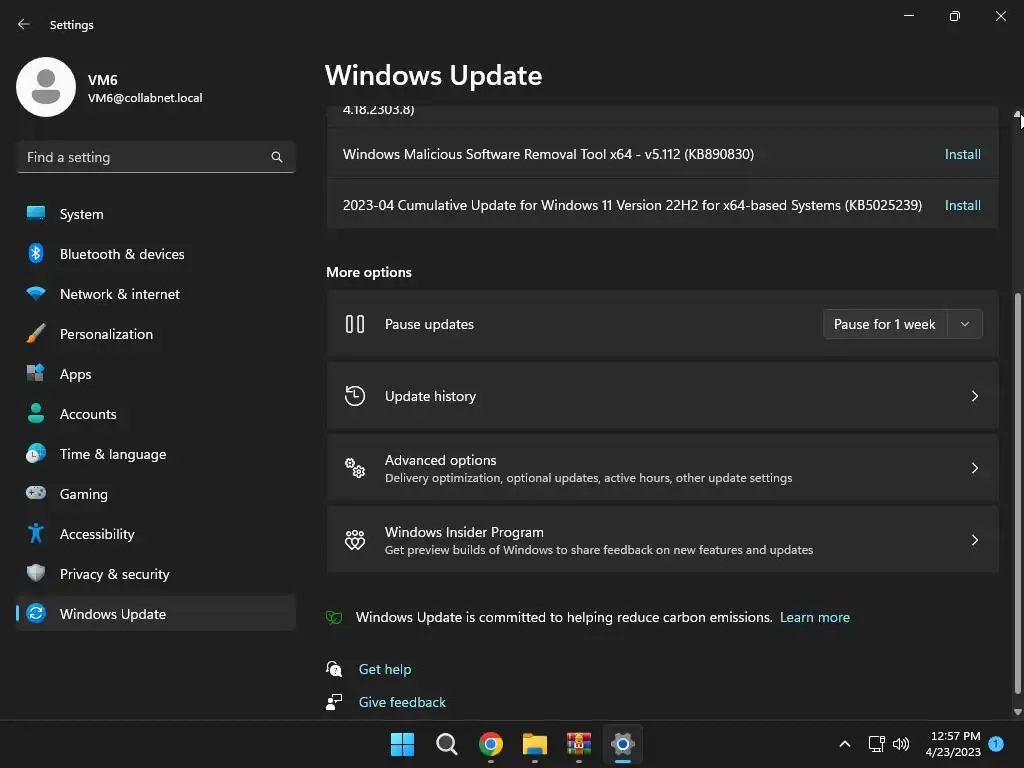This screenshot has height=768, width=1024.
Task: Open the Get help link
Action: pyautogui.click(x=385, y=669)
